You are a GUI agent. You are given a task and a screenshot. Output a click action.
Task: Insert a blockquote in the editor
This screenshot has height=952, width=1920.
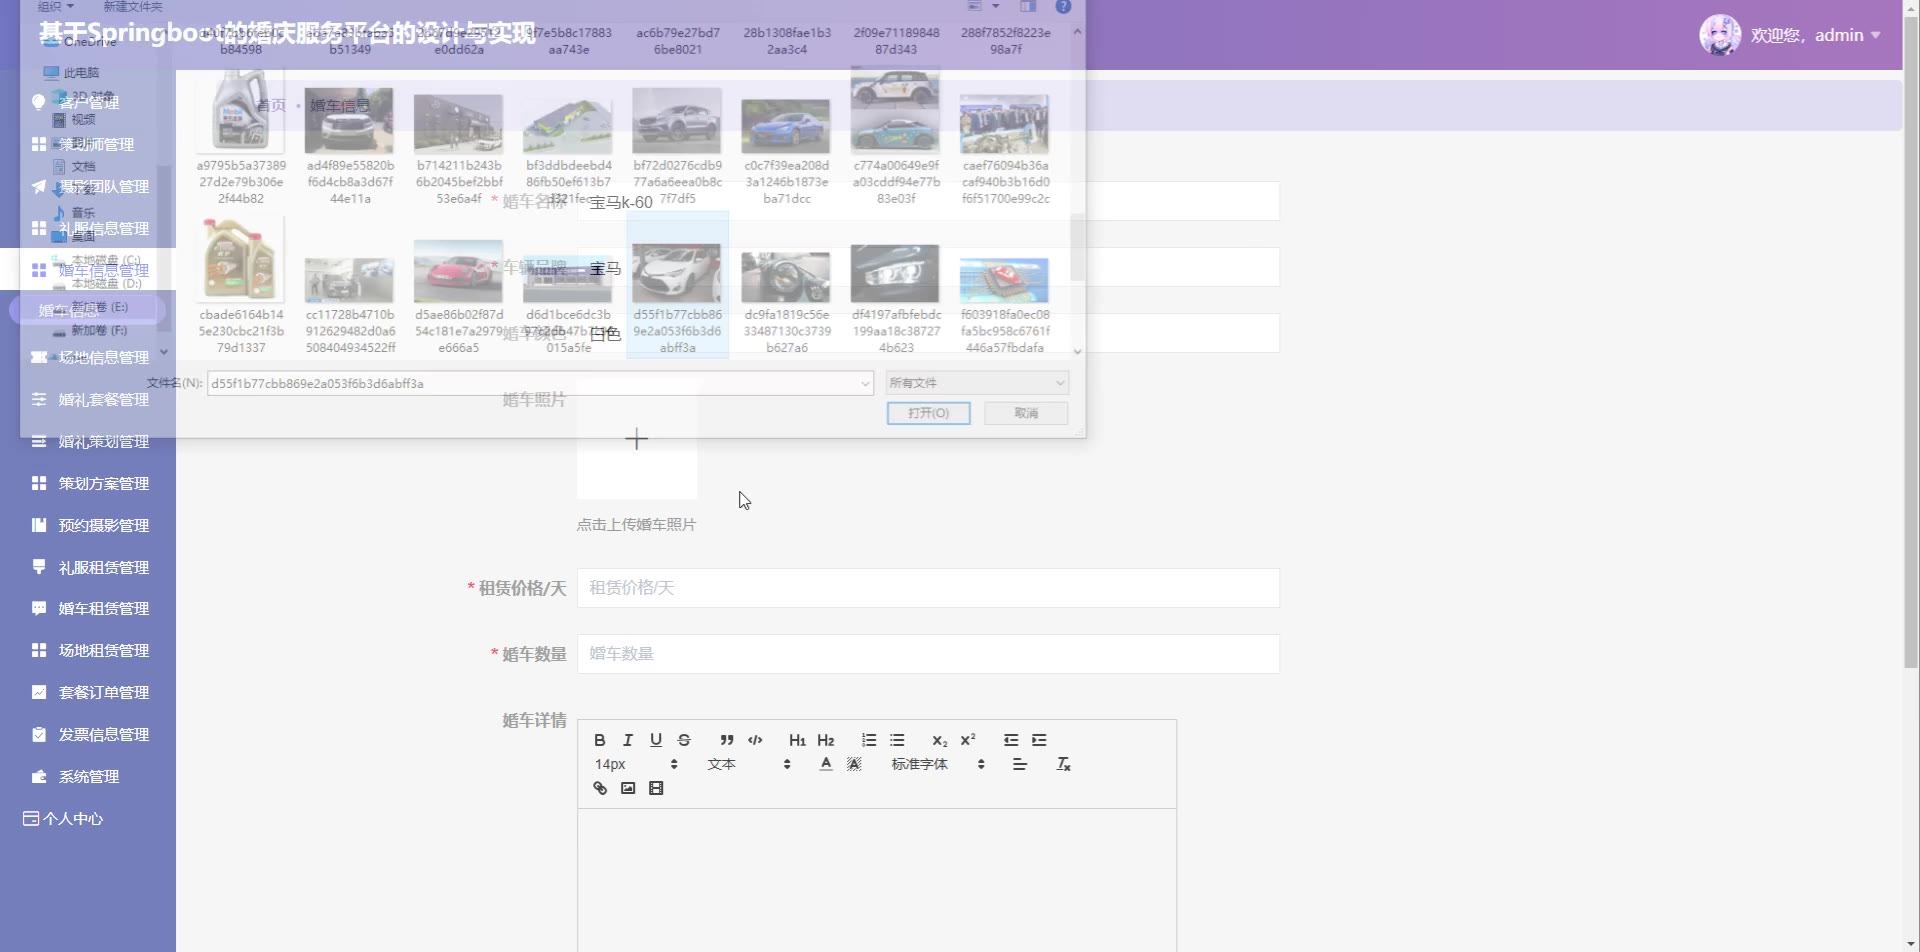click(727, 740)
